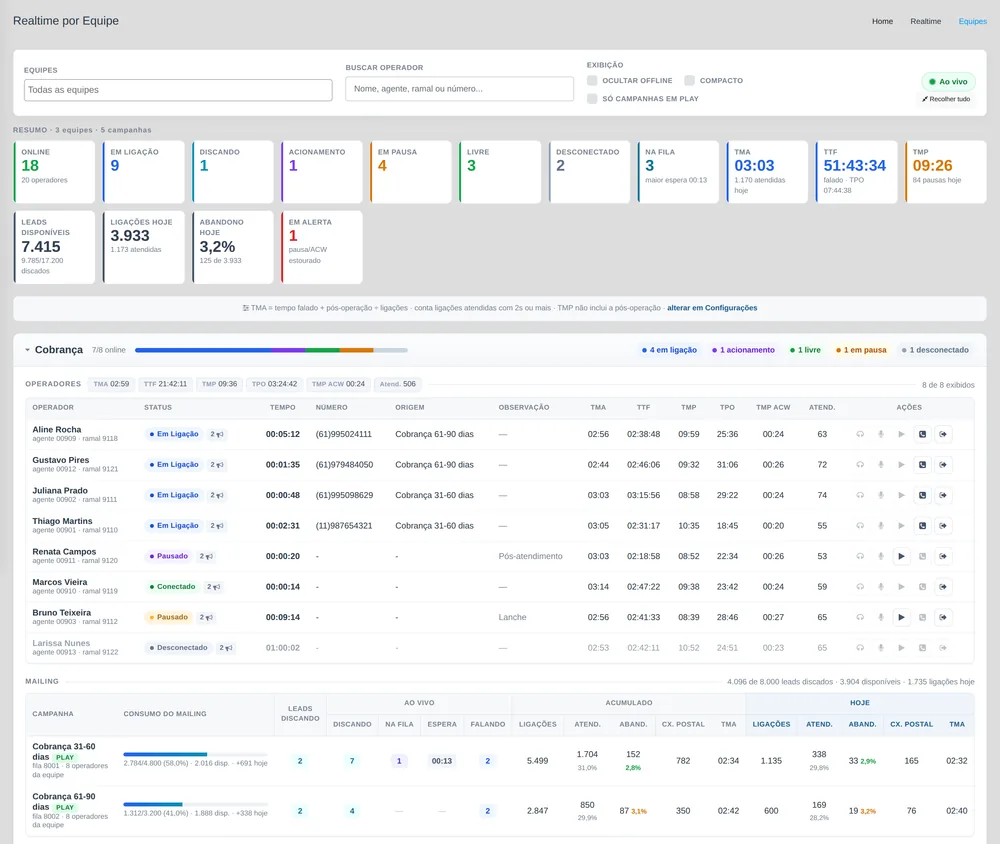
Task: Click Lanche observation in Bruno Teixeira row
Action: click(512, 618)
